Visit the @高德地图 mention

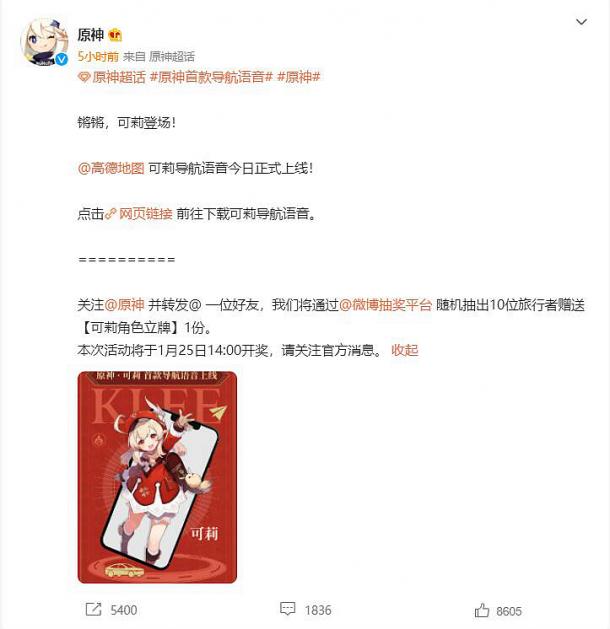111,168
